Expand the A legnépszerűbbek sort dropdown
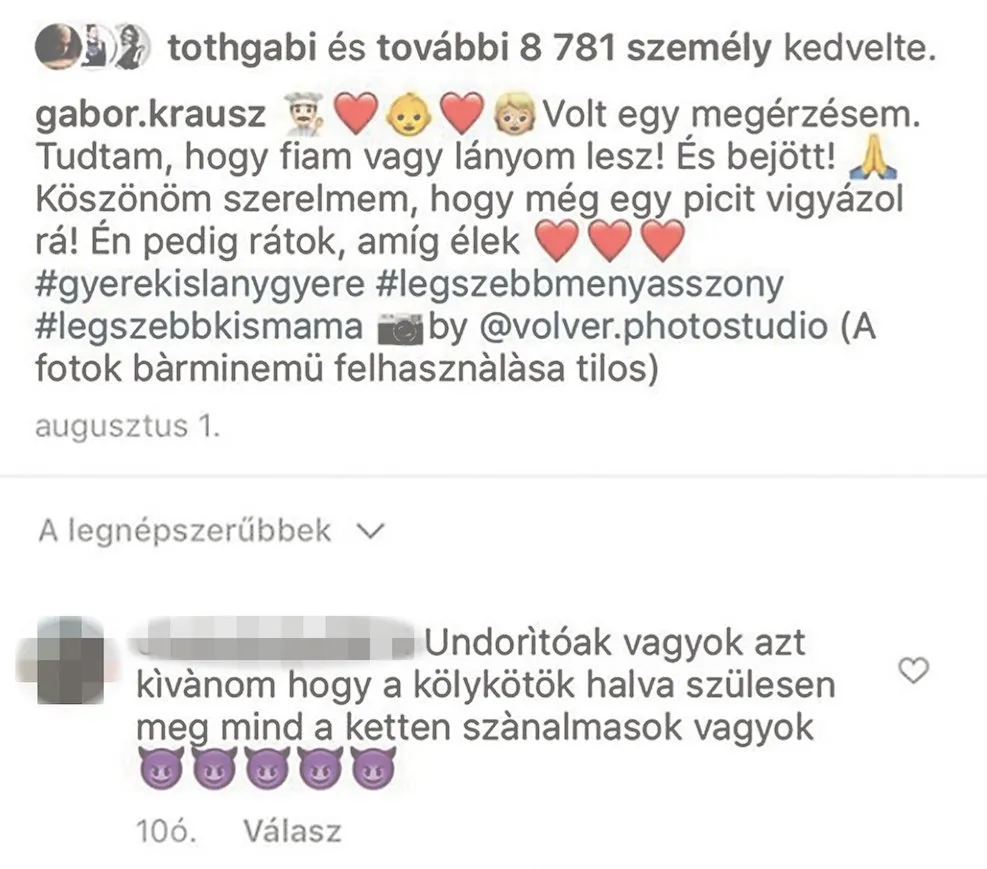This screenshot has width=987, height=869. (x=211, y=531)
